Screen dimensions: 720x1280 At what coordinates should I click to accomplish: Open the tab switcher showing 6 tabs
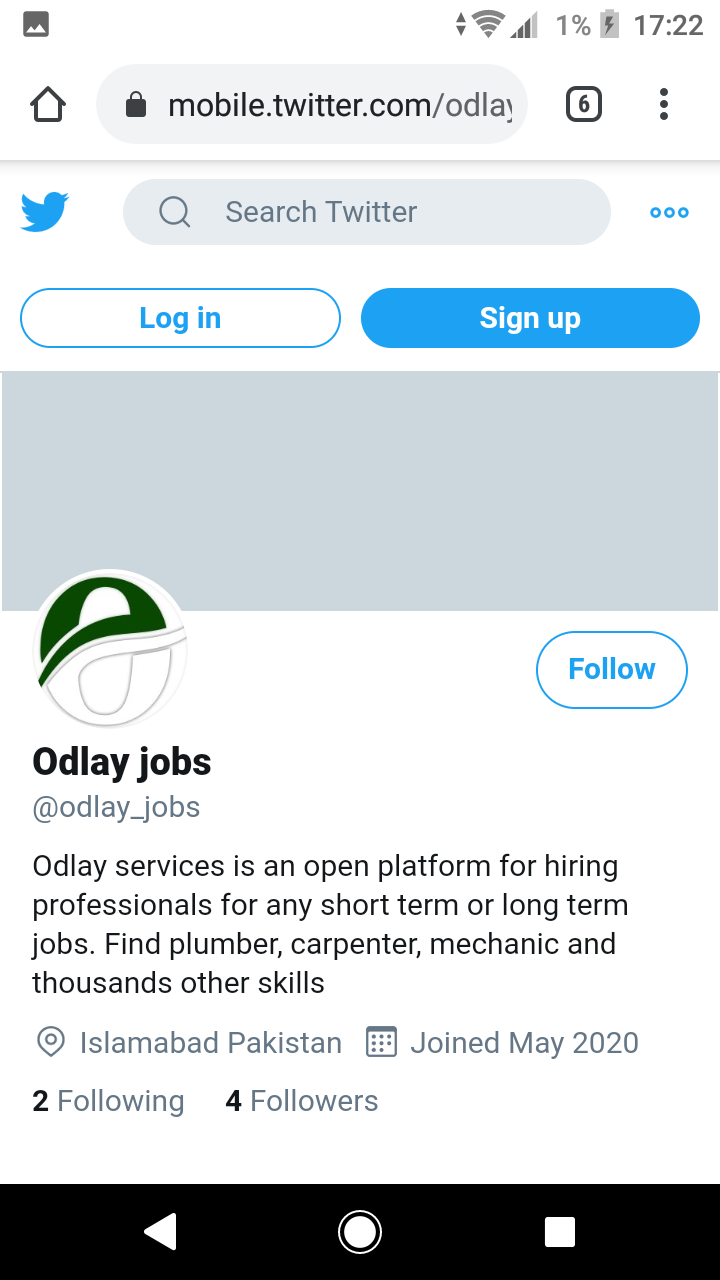pyautogui.click(x=584, y=105)
